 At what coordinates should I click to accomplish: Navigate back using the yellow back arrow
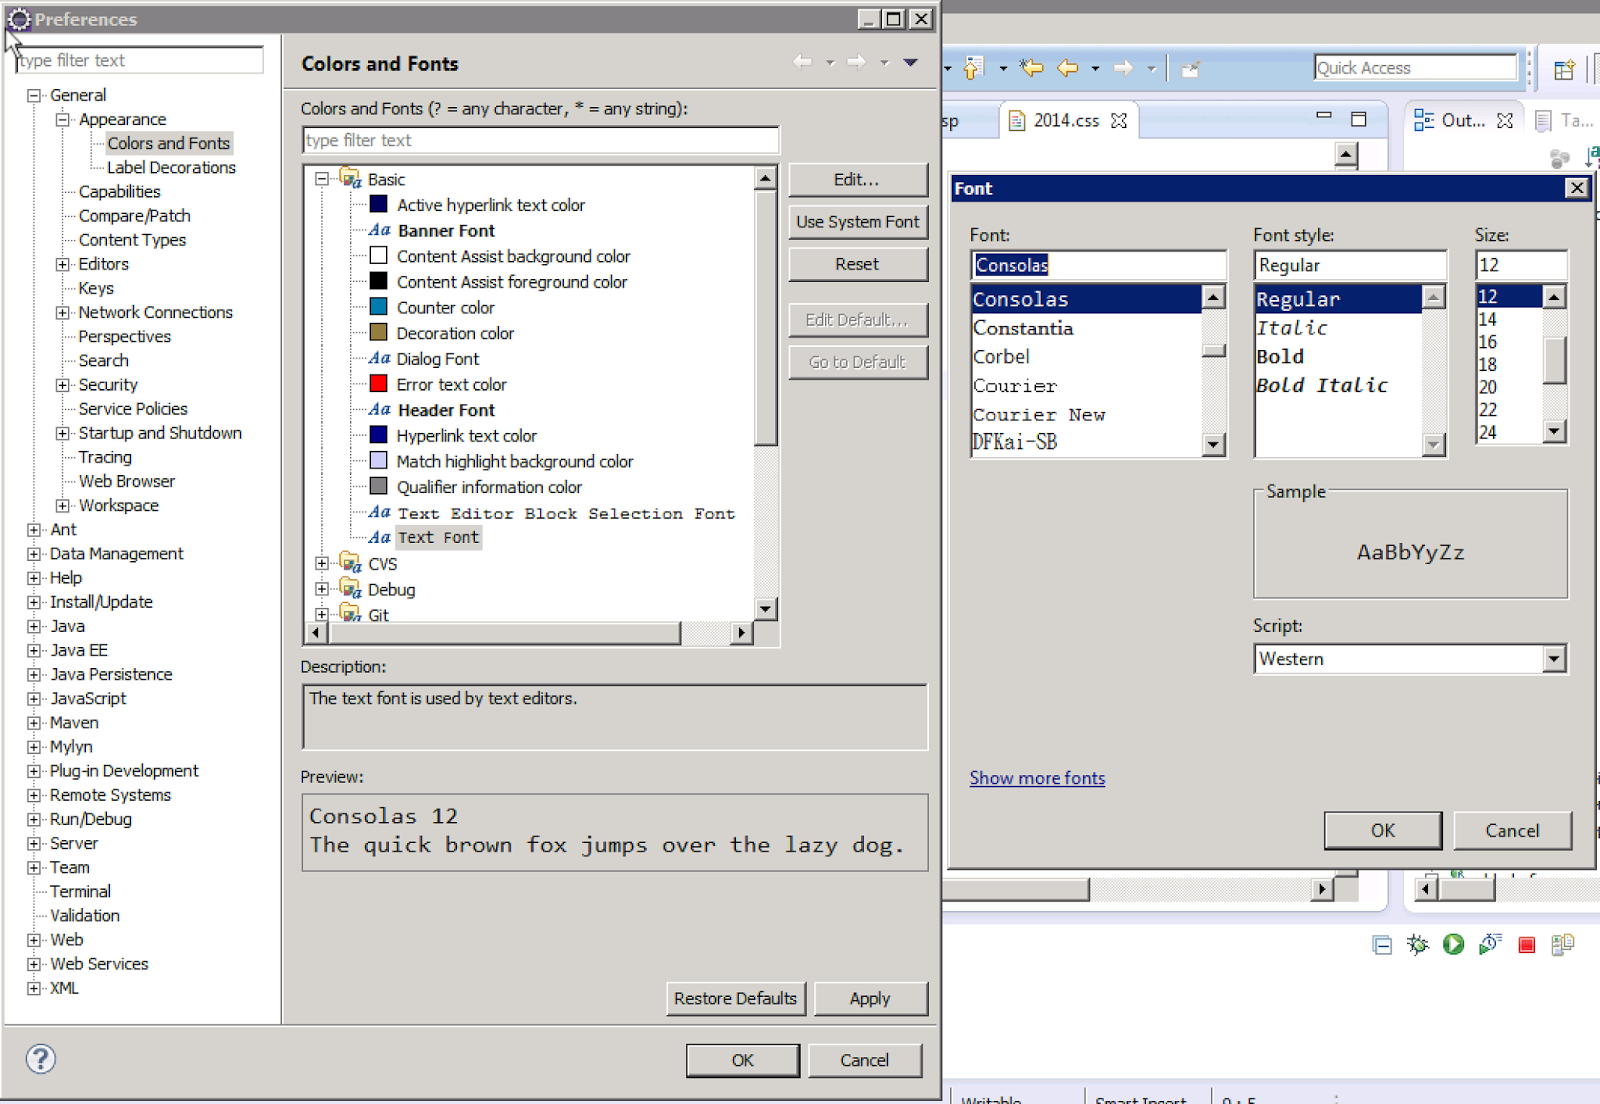pyautogui.click(x=1070, y=68)
